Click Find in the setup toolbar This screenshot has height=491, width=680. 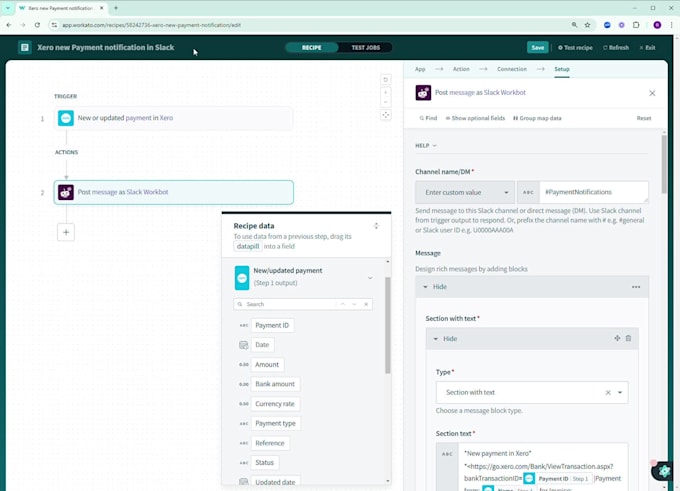click(428, 118)
